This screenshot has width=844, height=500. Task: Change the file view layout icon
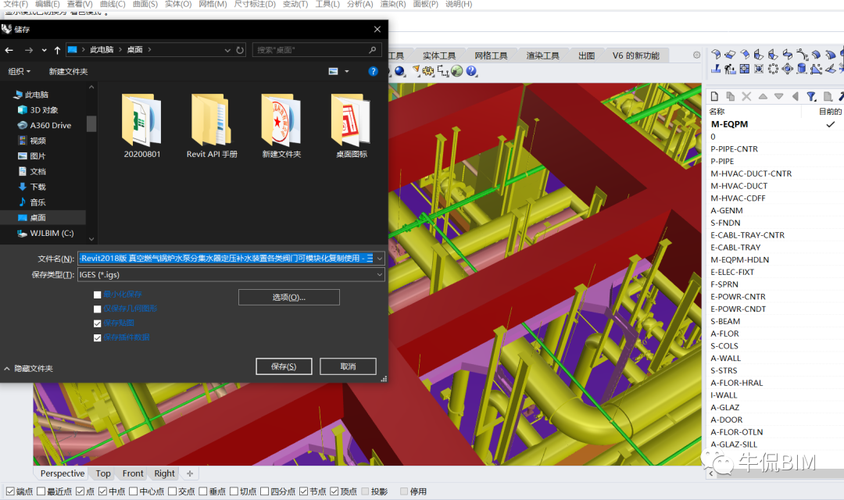tap(333, 71)
